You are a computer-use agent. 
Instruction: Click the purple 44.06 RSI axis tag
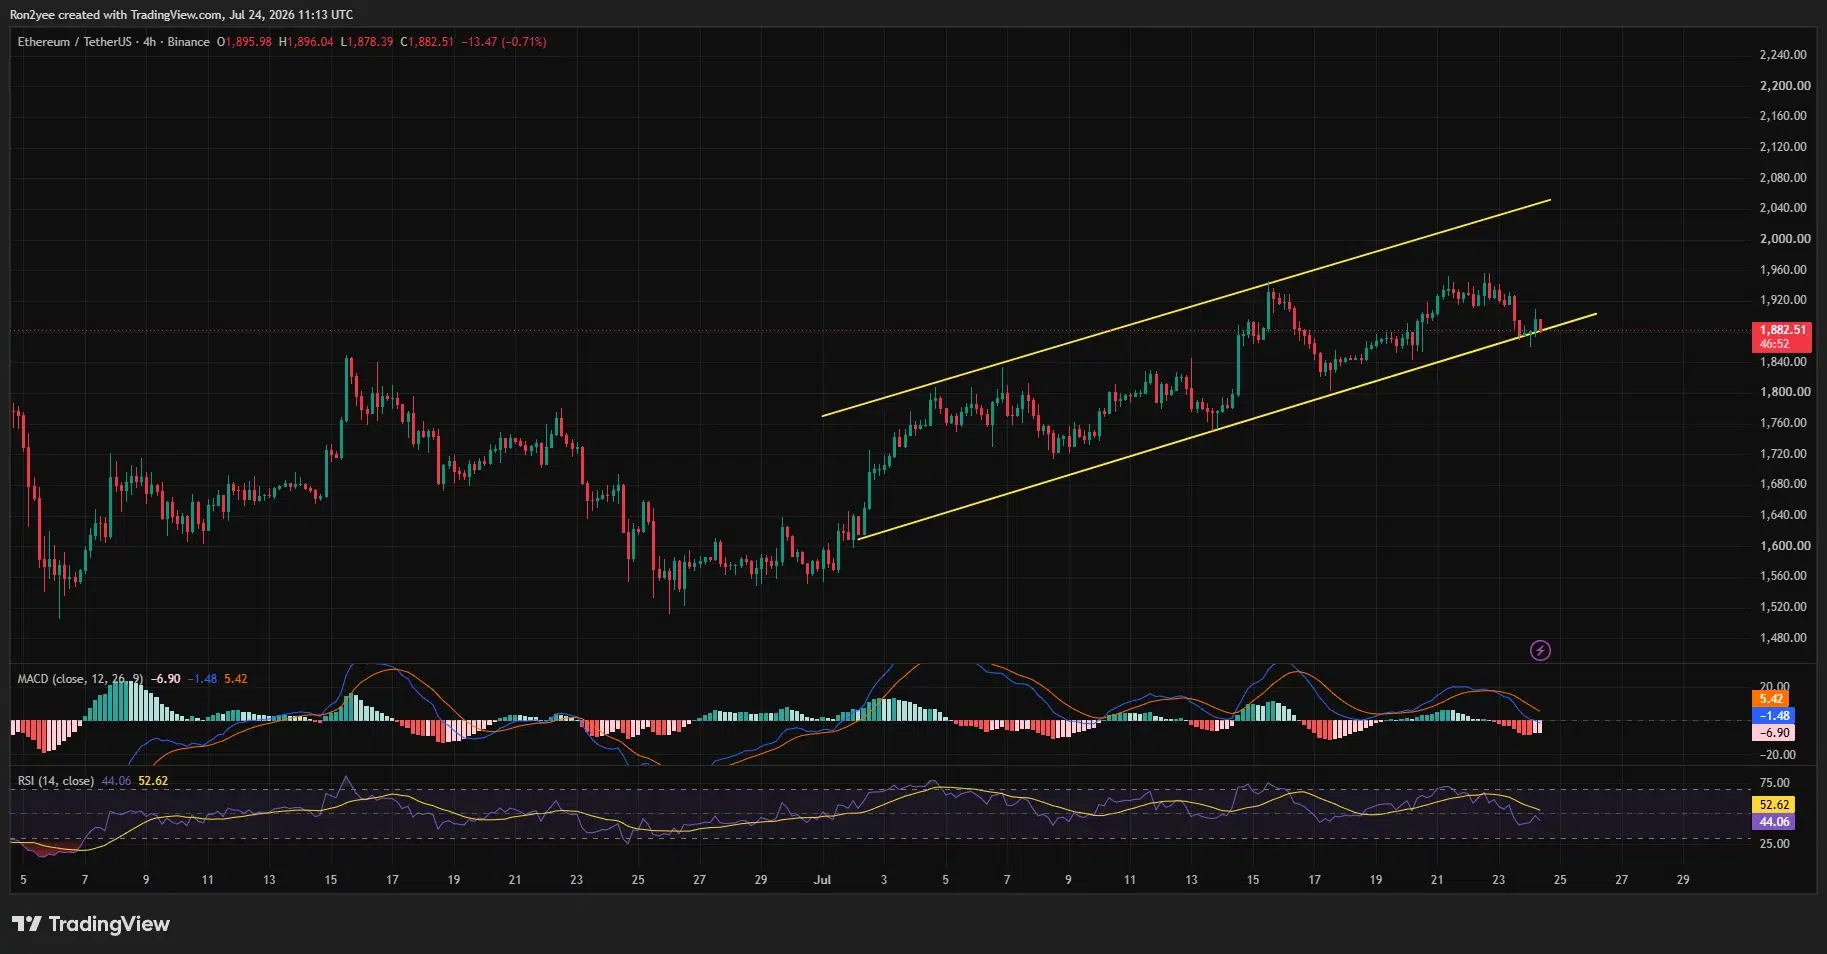click(1774, 822)
